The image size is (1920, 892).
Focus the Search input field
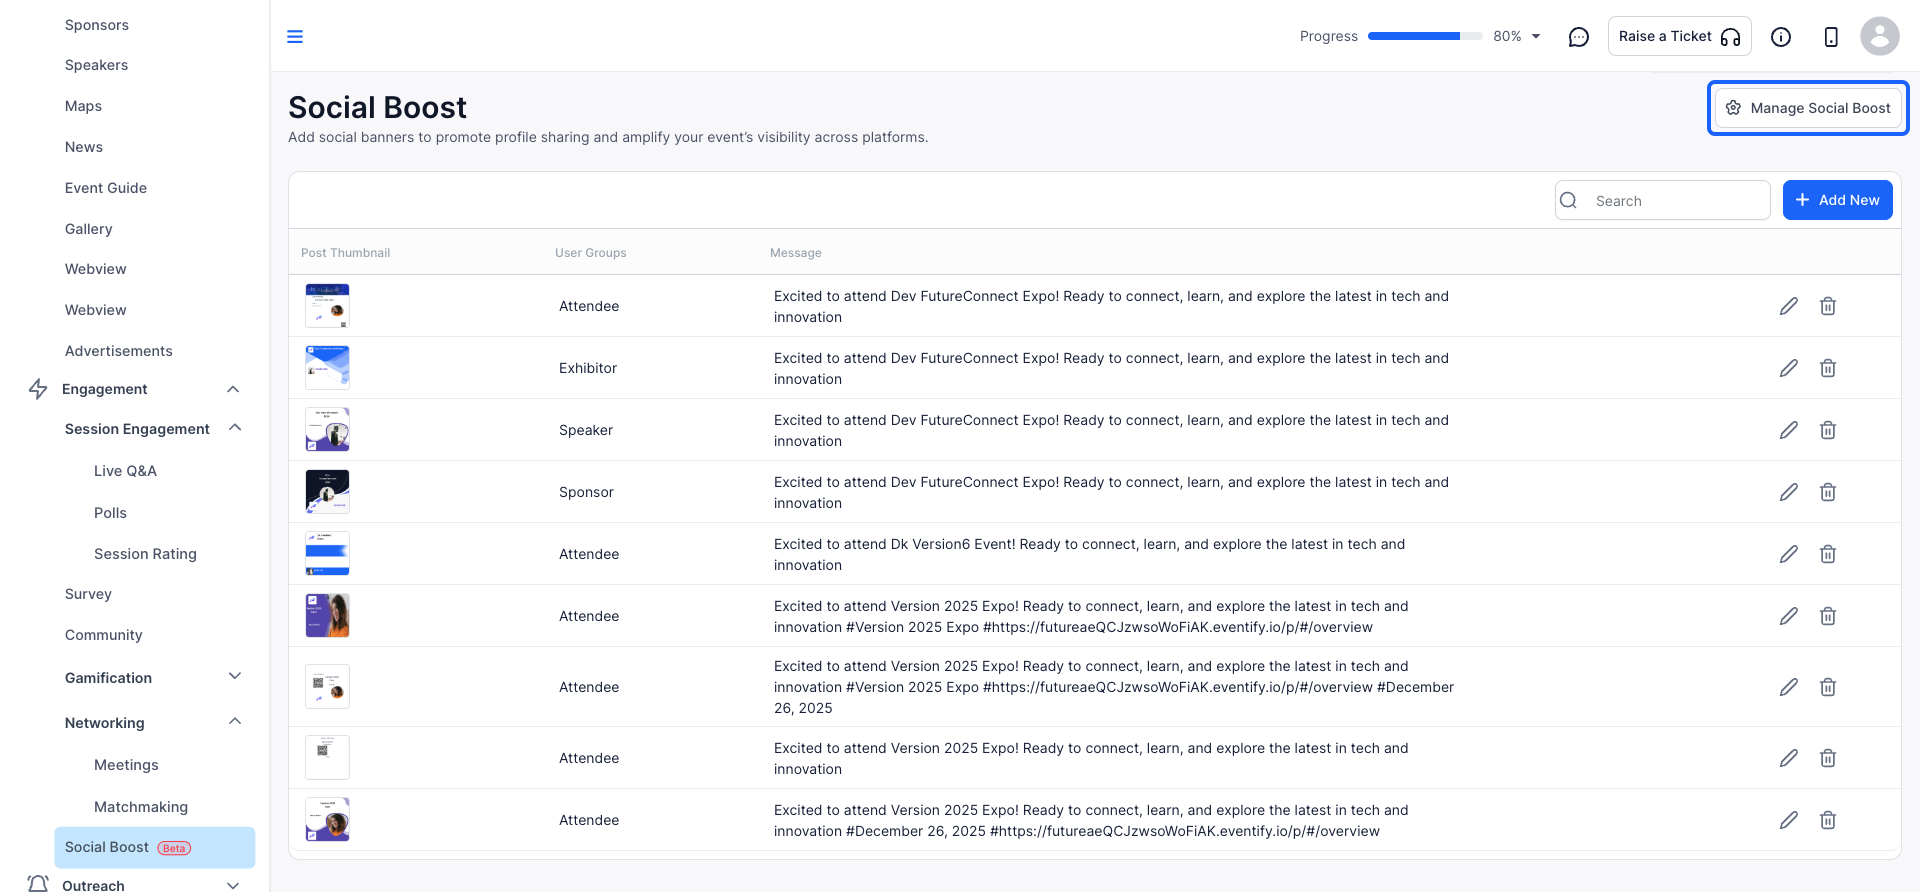[1663, 200]
